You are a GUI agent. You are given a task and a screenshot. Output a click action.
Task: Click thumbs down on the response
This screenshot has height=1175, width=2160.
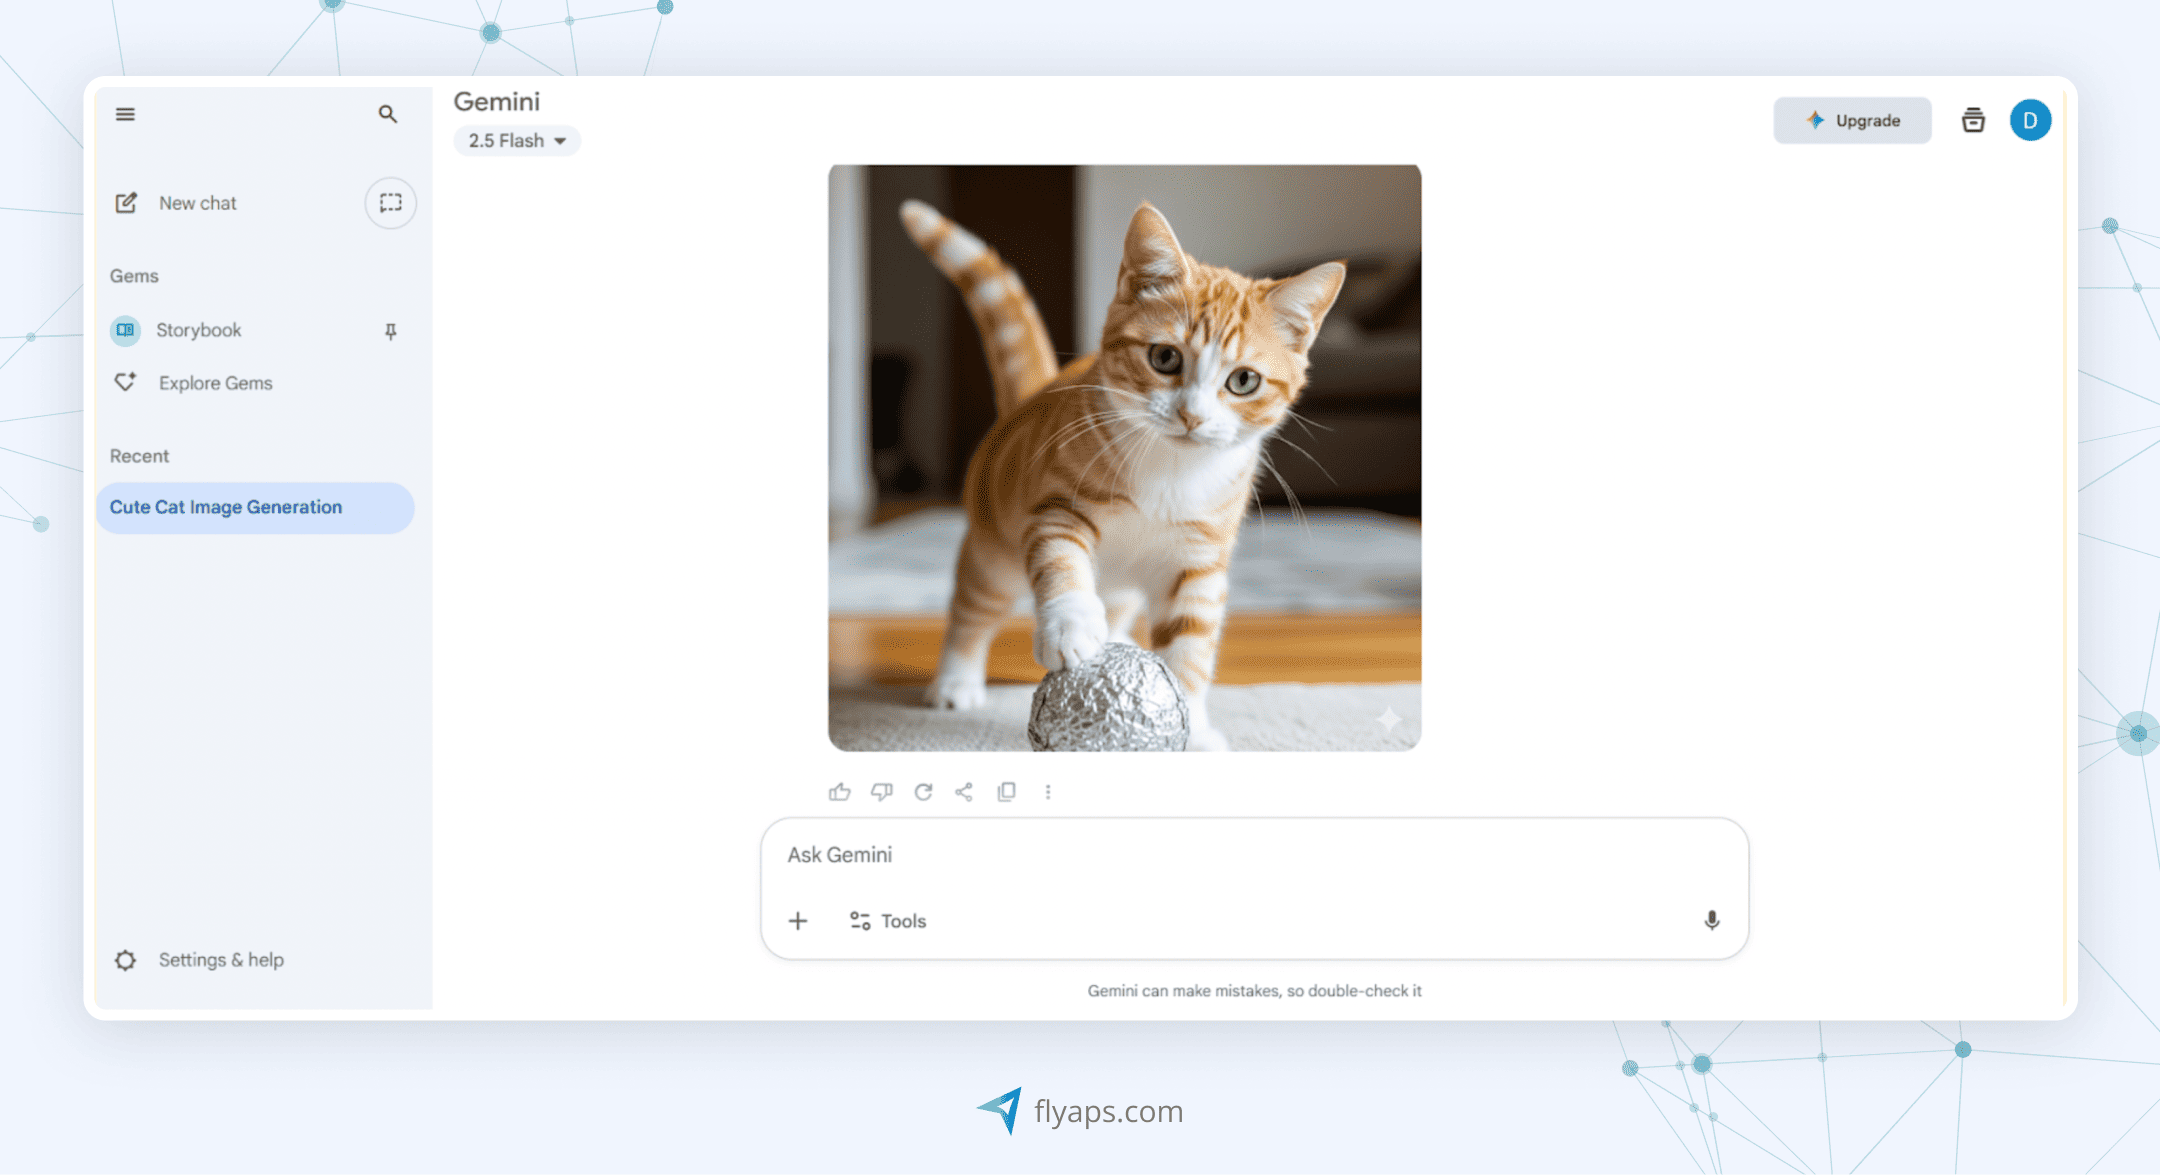(881, 792)
